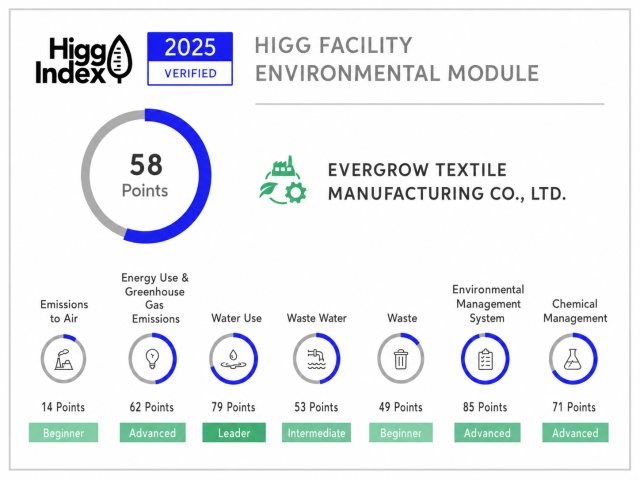Click 'Higg Facility Environmental Module' heading
Image resolution: width=640 pixels, height=480 pixels.
click(x=397, y=59)
